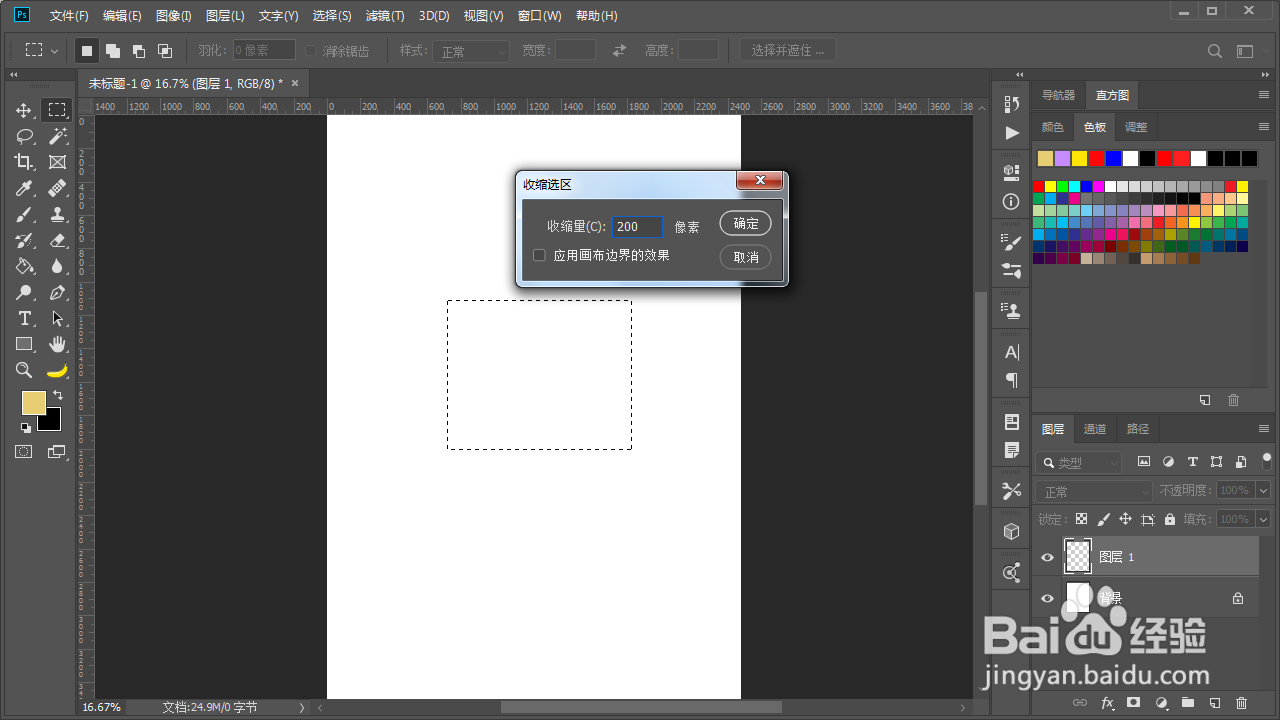
Task: Click the Select and Mask button
Action: click(x=788, y=50)
